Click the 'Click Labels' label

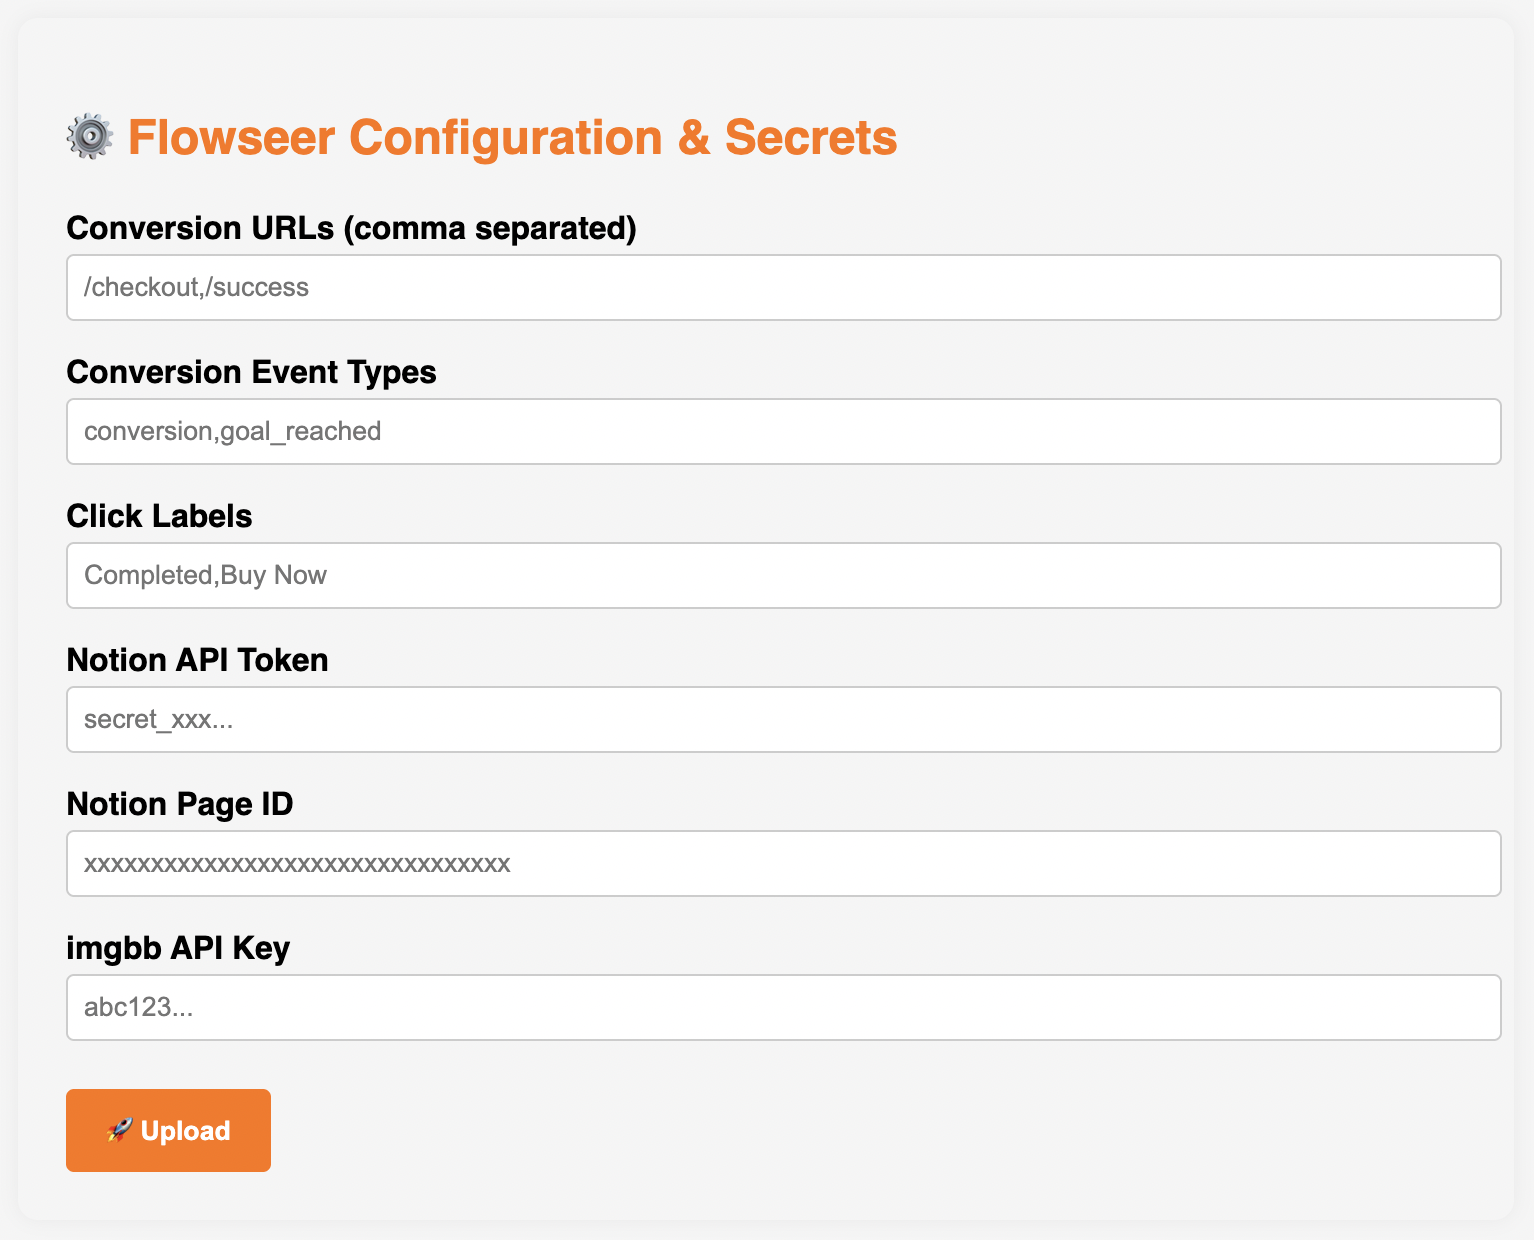tap(159, 516)
